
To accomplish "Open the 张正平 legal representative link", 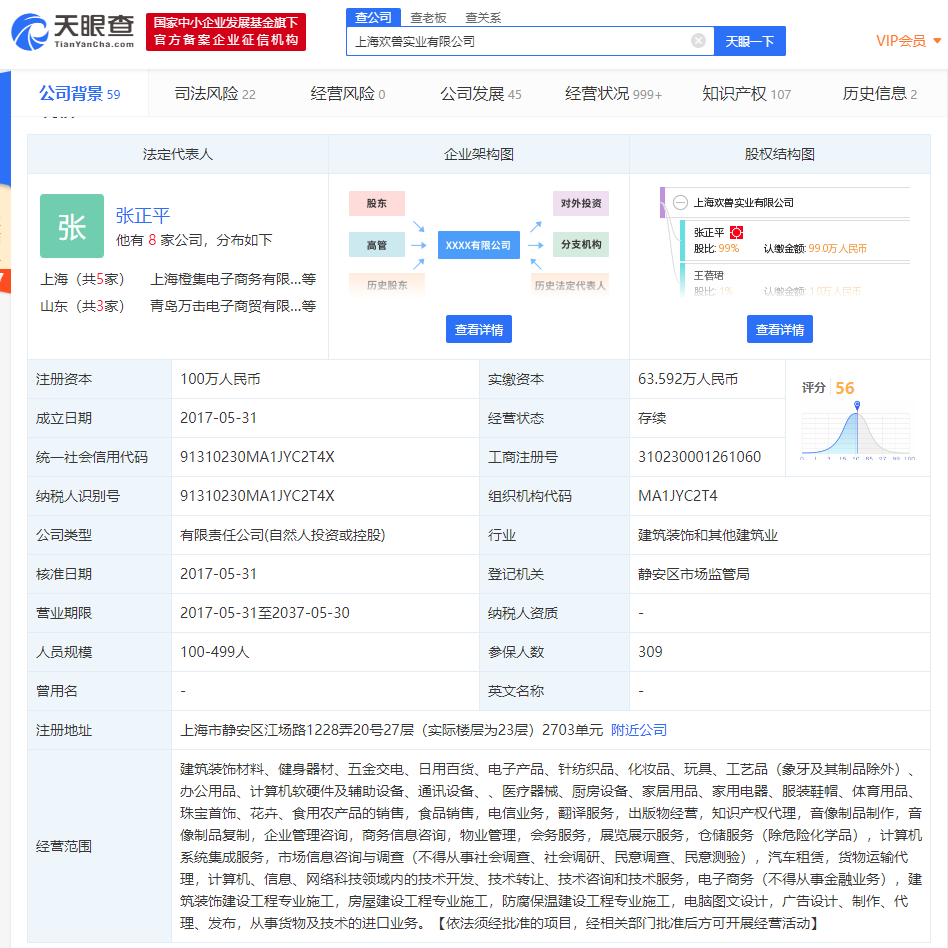I will coord(143,215).
